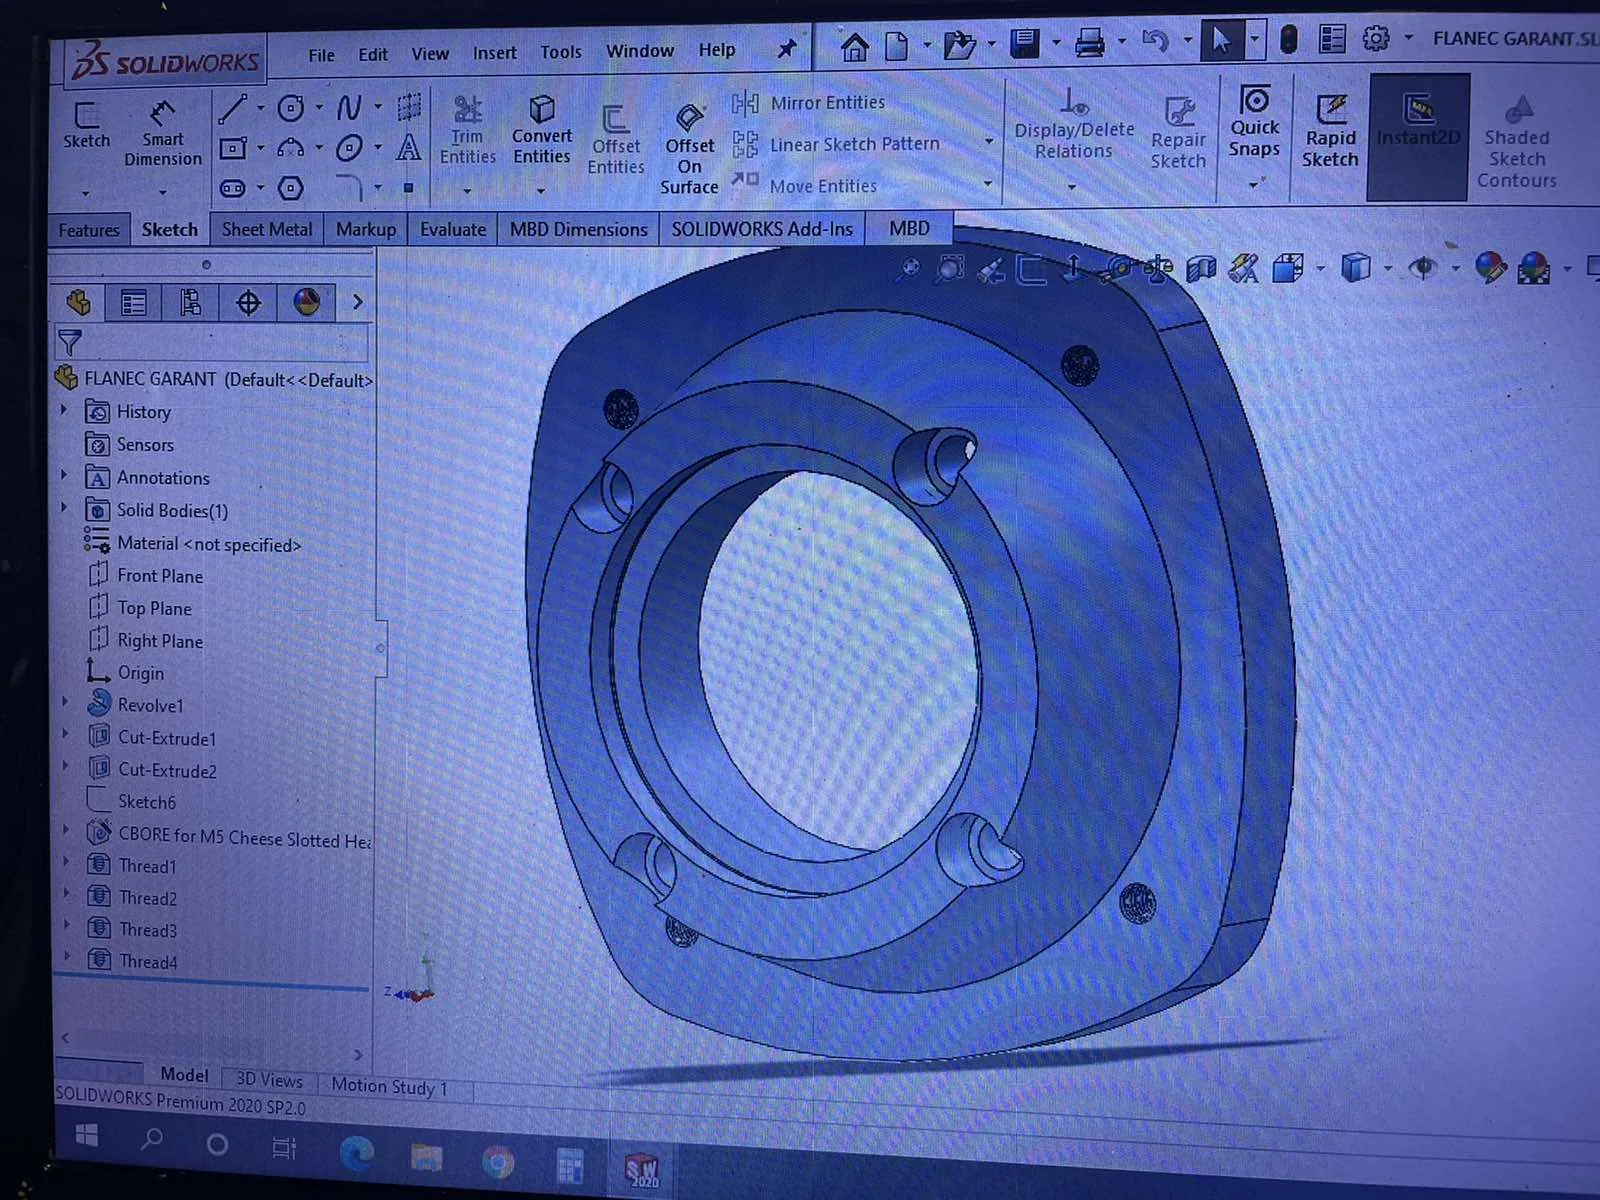Viewport: 1600px width, 1200px height.
Task: Switch to the Features tab
Action: (89, 230)
